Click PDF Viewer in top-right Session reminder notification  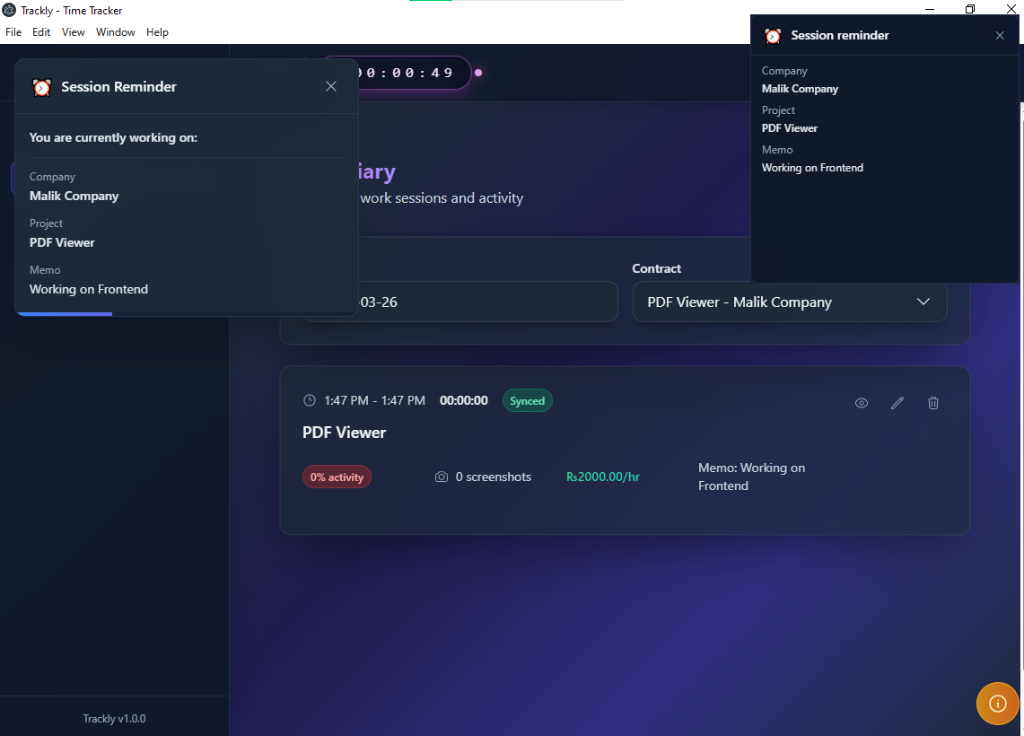(790, 128)
